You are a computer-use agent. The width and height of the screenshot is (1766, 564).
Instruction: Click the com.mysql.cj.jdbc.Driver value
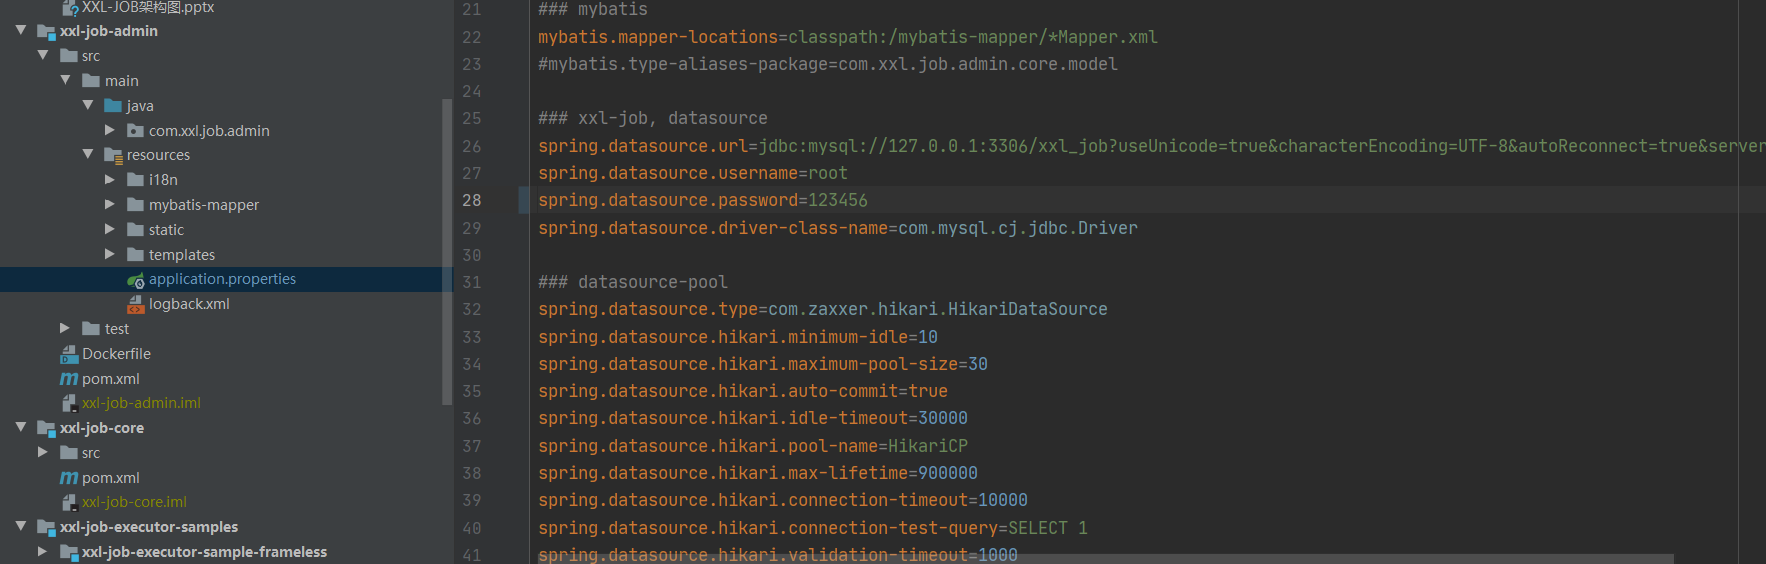[1018, 228]
